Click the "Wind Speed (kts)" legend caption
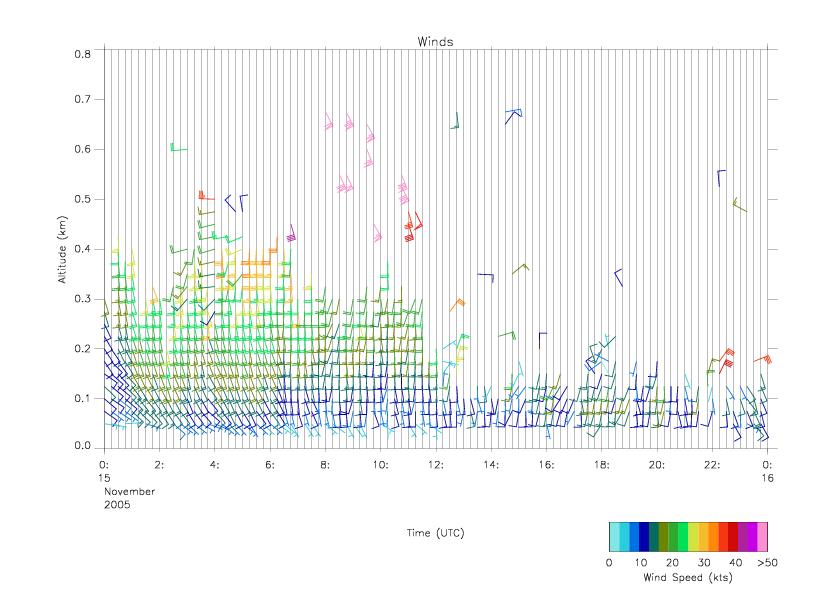 [688, 577]
